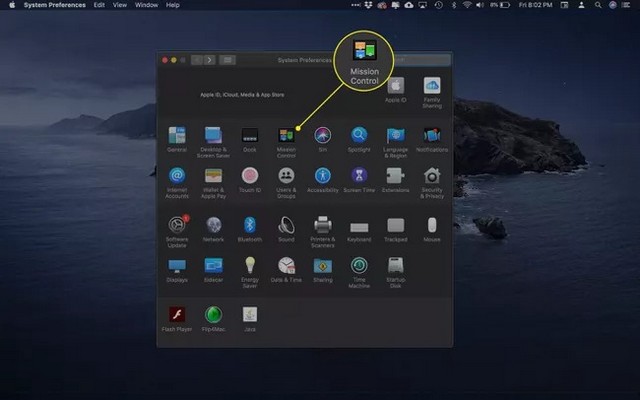Open Notifications preferences
This screenshot has height=400, width=640.
point(432,140)
